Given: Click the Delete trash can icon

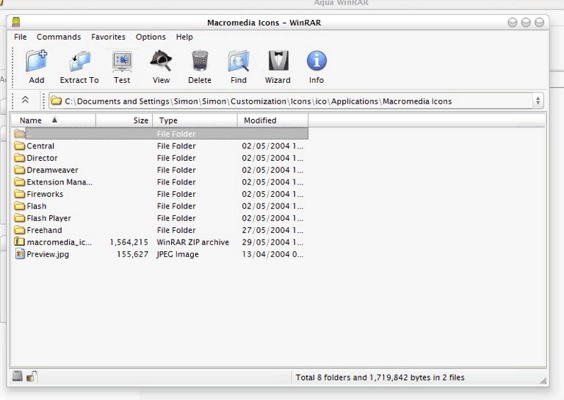Looking at the screenshot, I should (x=200, y=60).
